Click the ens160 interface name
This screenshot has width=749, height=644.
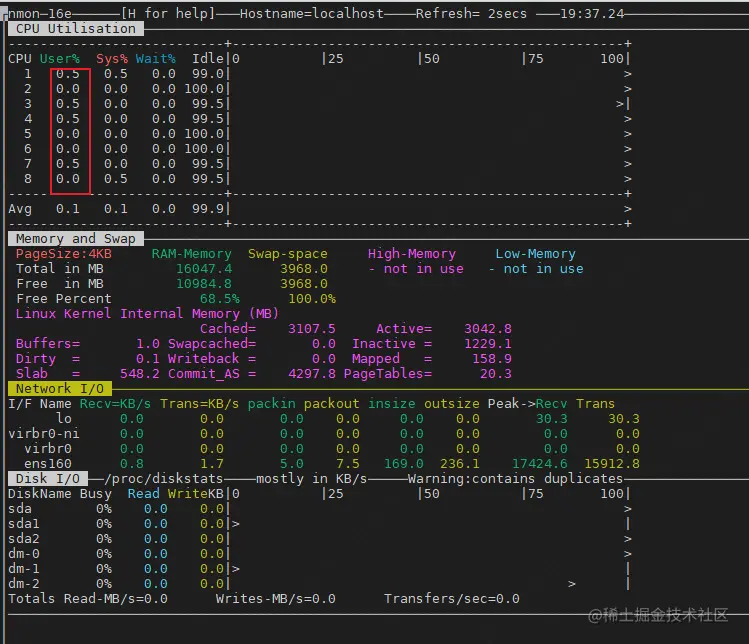click(48, 463)
